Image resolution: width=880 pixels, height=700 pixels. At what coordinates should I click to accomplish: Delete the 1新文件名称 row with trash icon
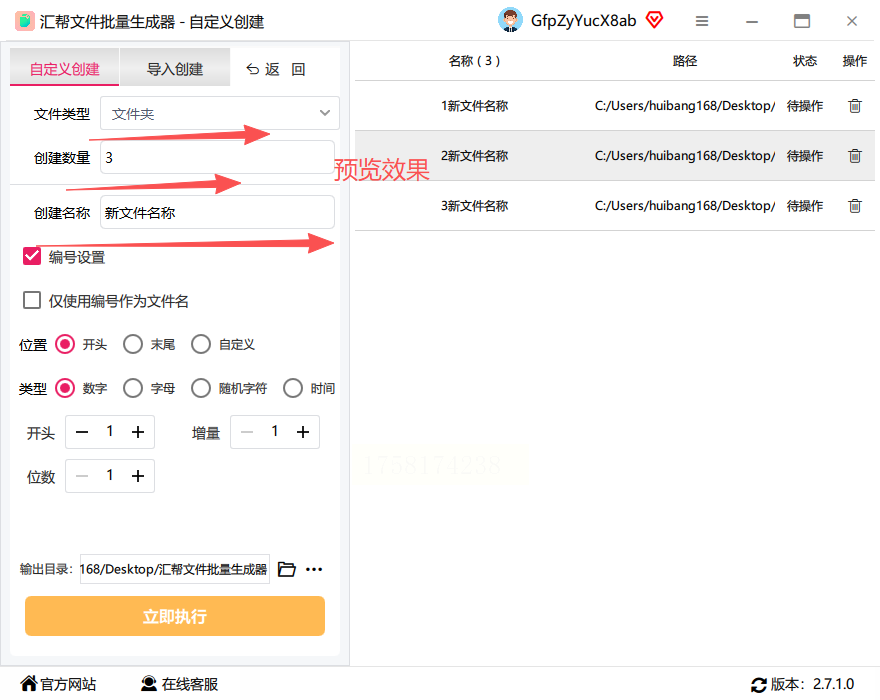click(x=854, y=106)
